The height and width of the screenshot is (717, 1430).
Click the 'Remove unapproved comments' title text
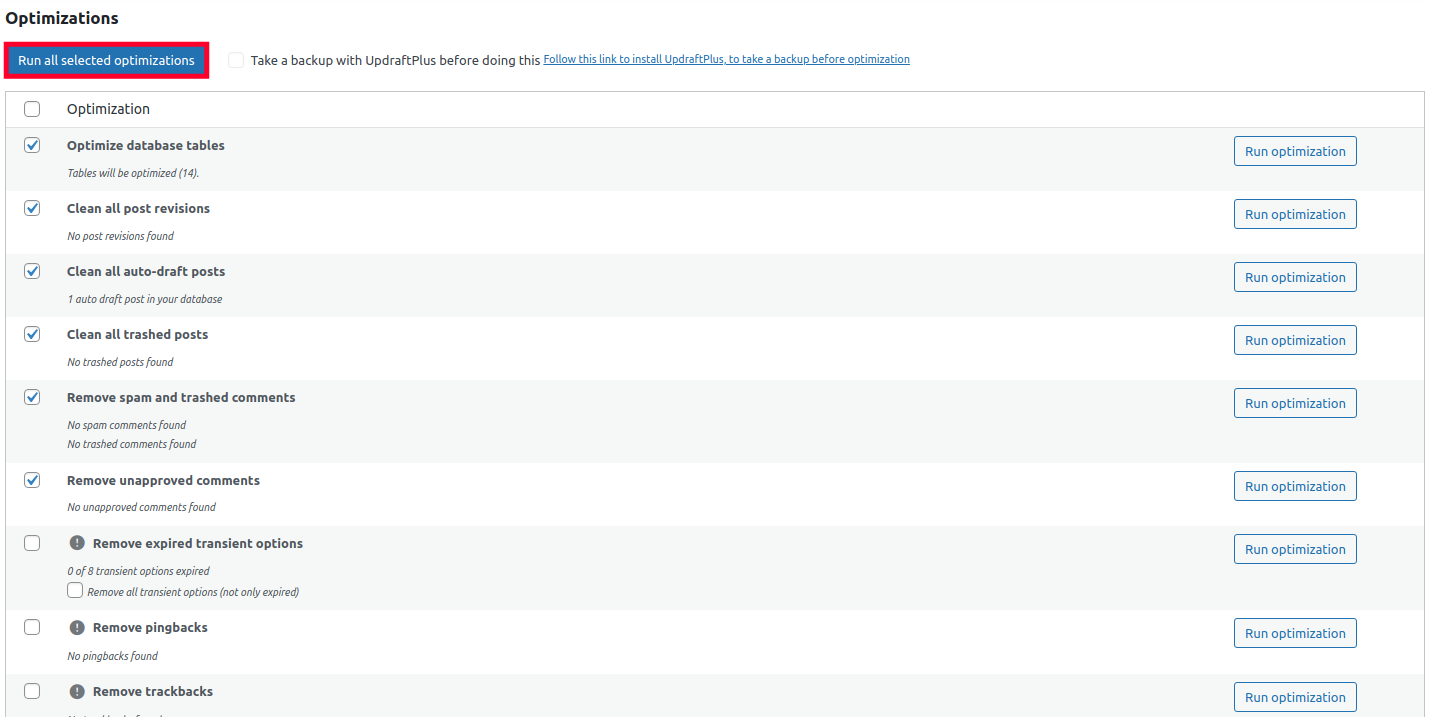pyautogui.click(x=163, y=480)
